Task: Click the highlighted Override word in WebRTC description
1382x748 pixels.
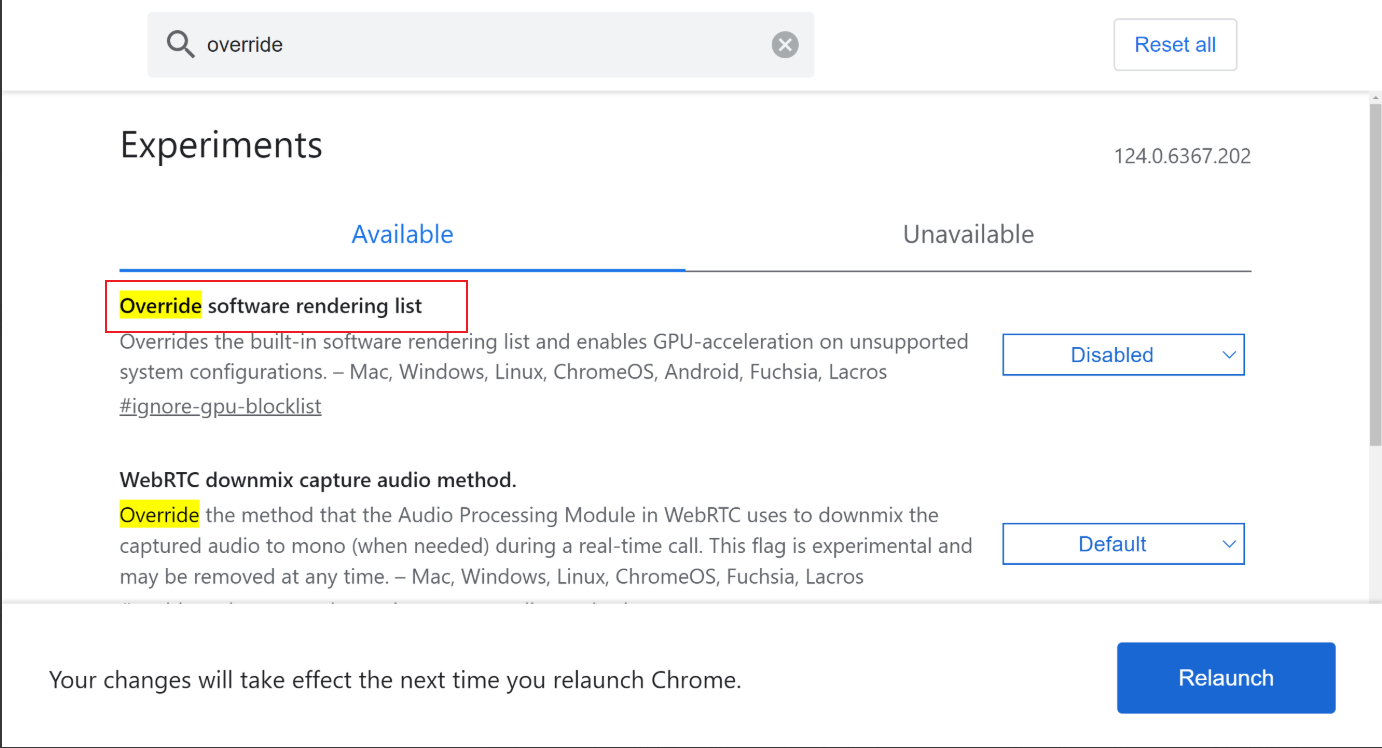Action: coord(159,514)
